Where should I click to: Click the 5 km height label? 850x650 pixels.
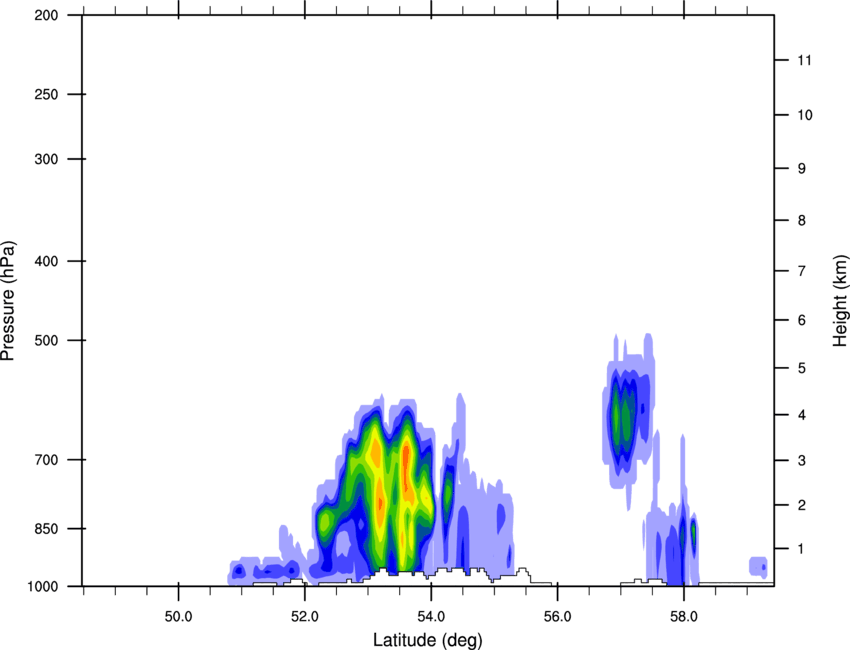(x=802, y=368)
